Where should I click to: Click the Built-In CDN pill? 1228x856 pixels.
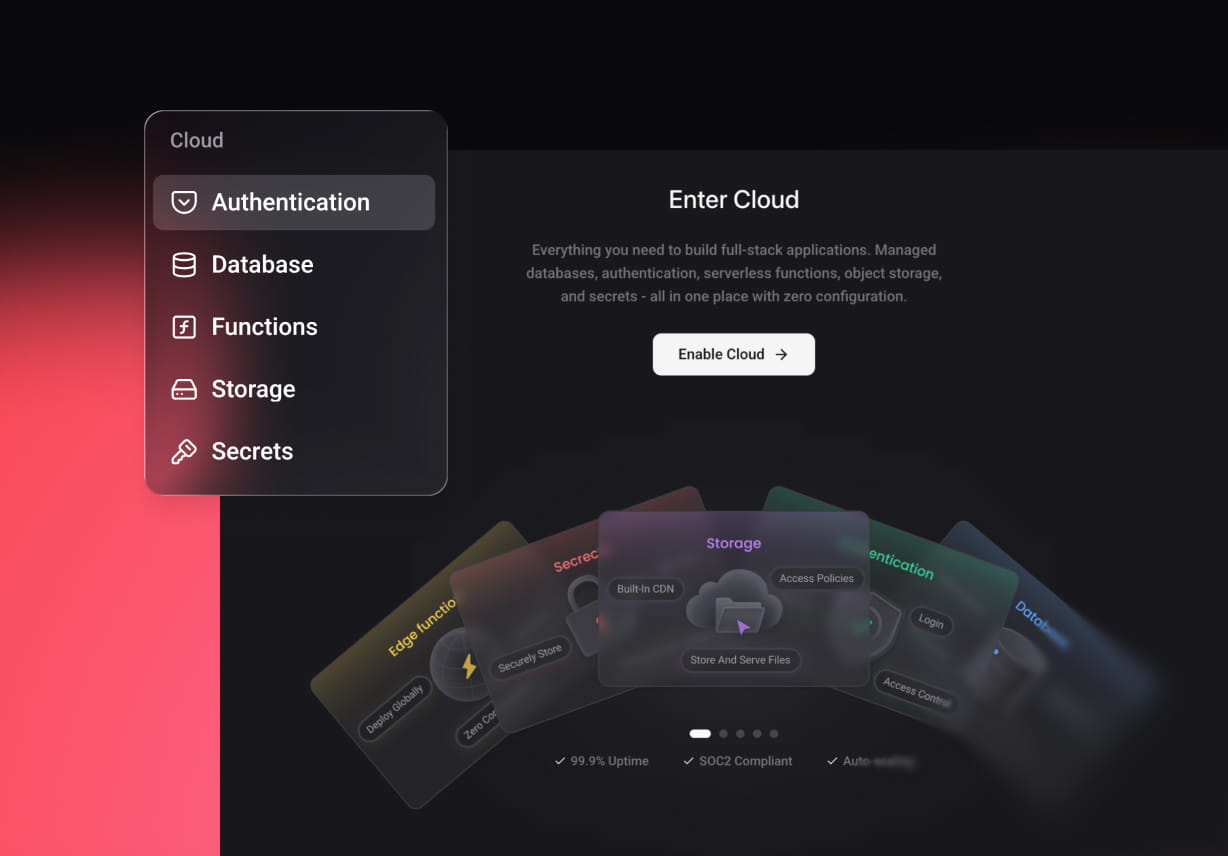click(x=645, y=589)
